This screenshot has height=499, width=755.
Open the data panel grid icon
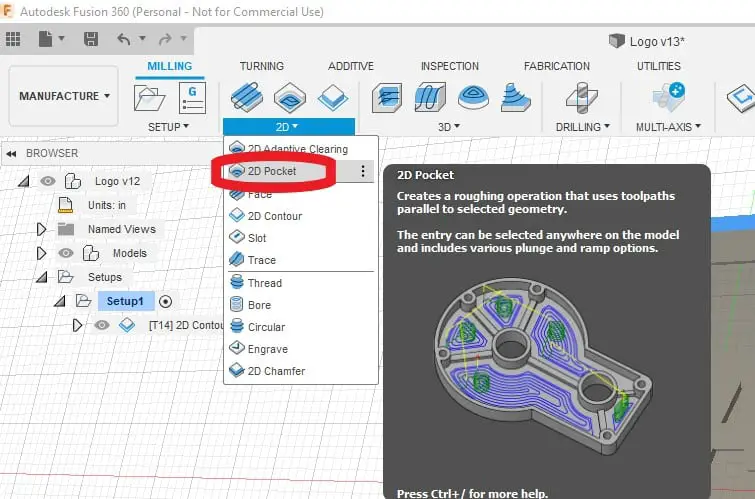point(13,39)
